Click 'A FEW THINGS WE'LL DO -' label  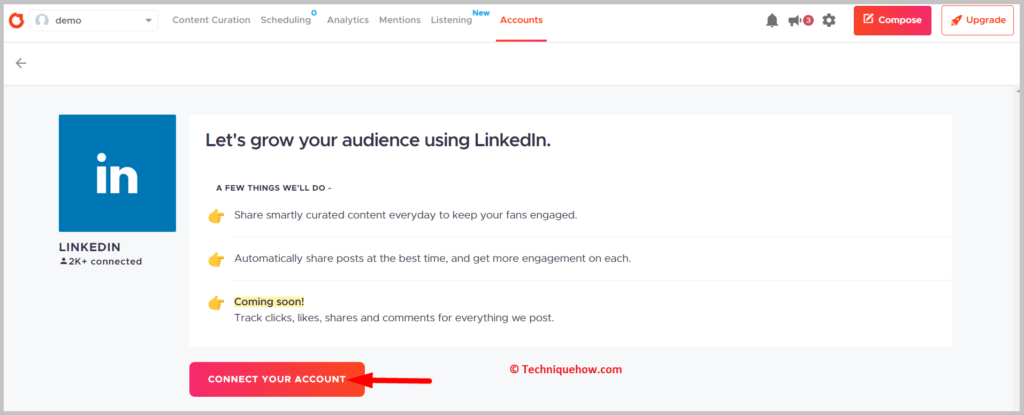click(274, 188)
